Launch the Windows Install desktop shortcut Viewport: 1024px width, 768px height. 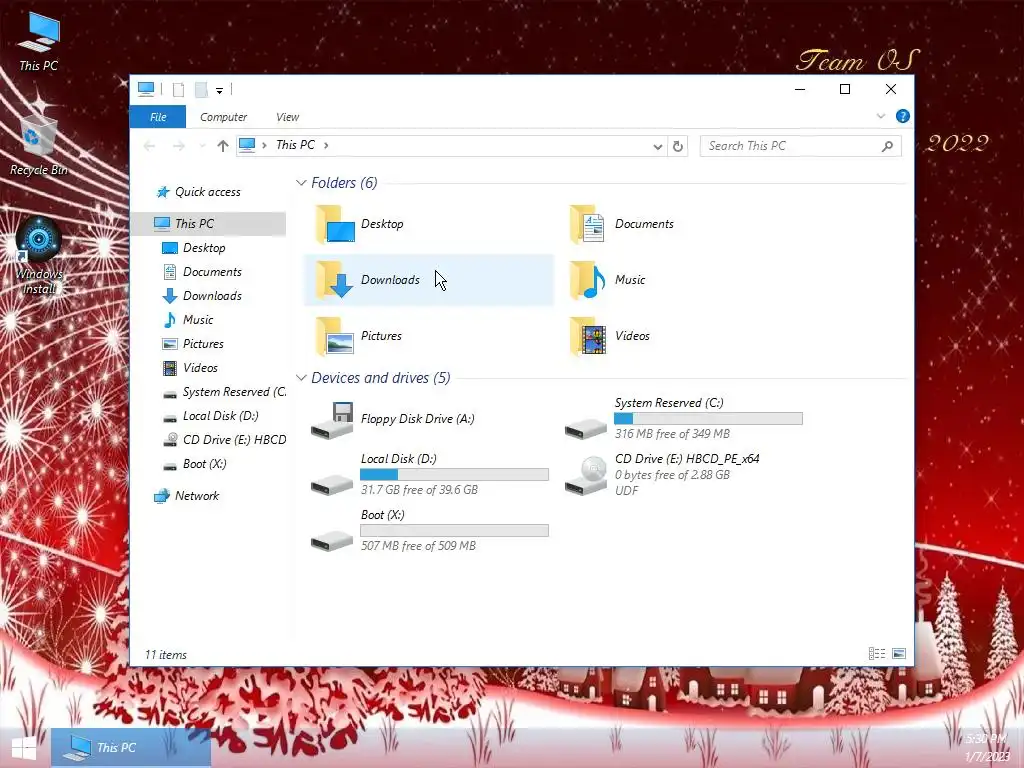coord(39,256)
